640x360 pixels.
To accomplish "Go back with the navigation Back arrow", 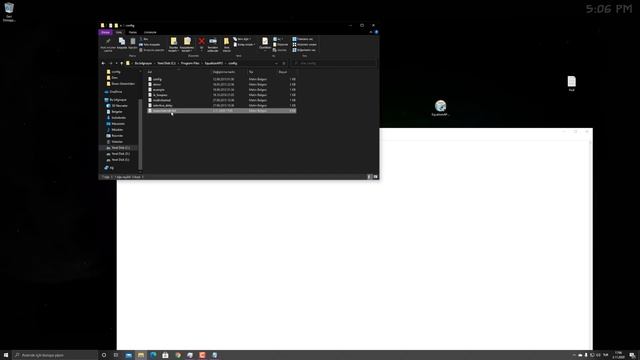I will coord(103,63).
